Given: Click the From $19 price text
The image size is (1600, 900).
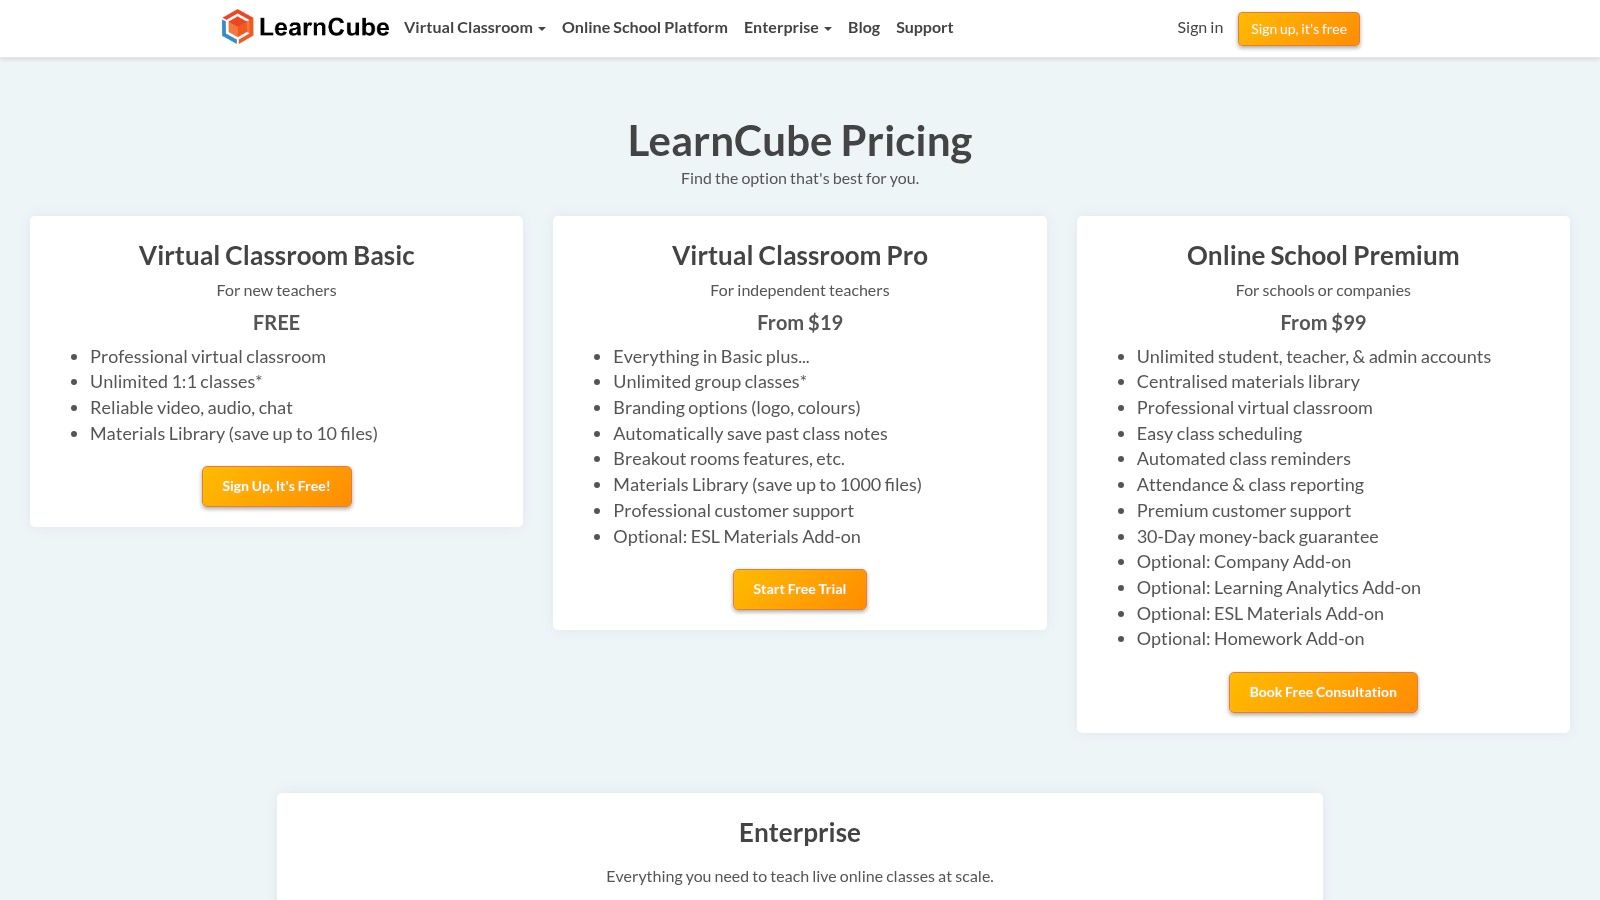Looking at the screenshot, I should tap(799, 322).
